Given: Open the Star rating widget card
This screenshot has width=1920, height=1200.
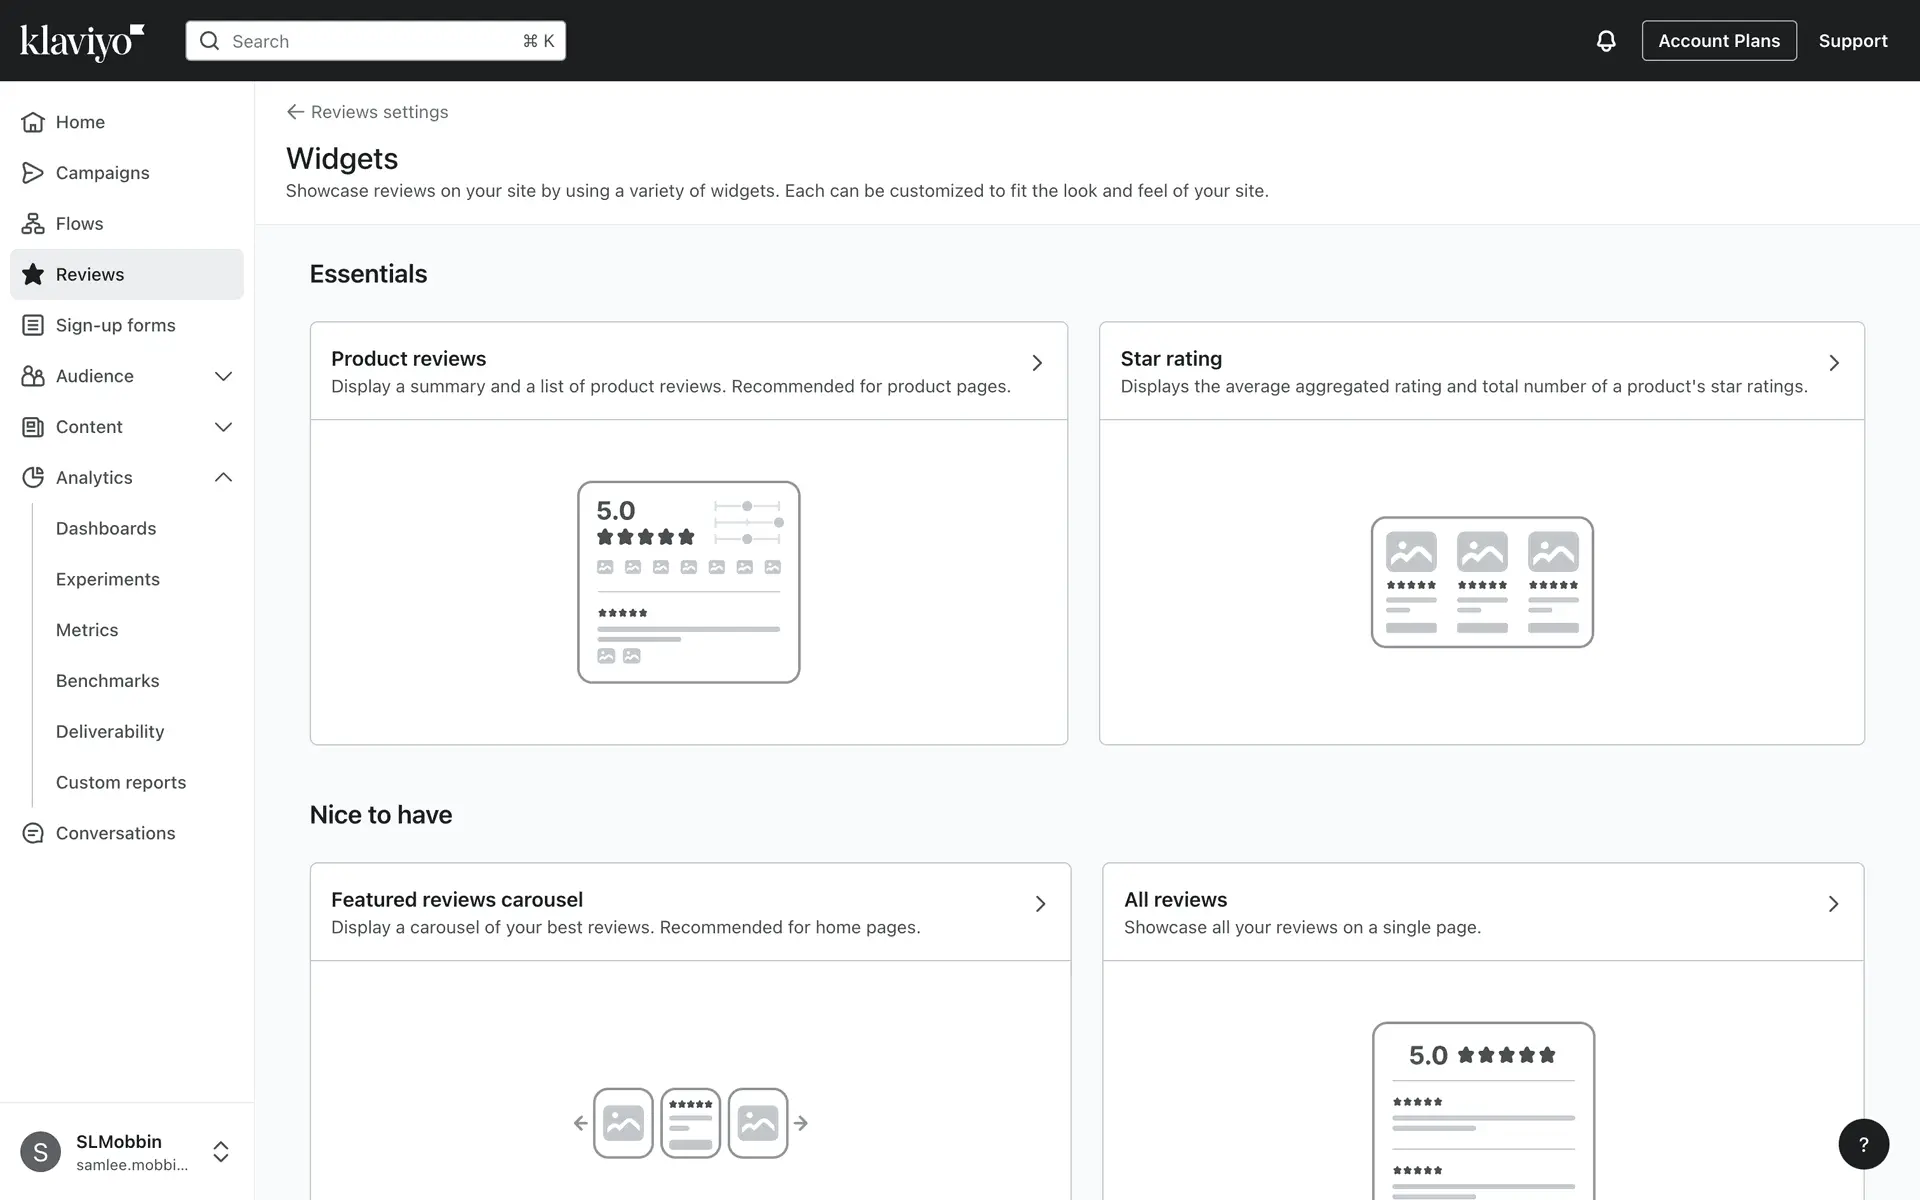Looking at the screenshot, I should 1480,371.
